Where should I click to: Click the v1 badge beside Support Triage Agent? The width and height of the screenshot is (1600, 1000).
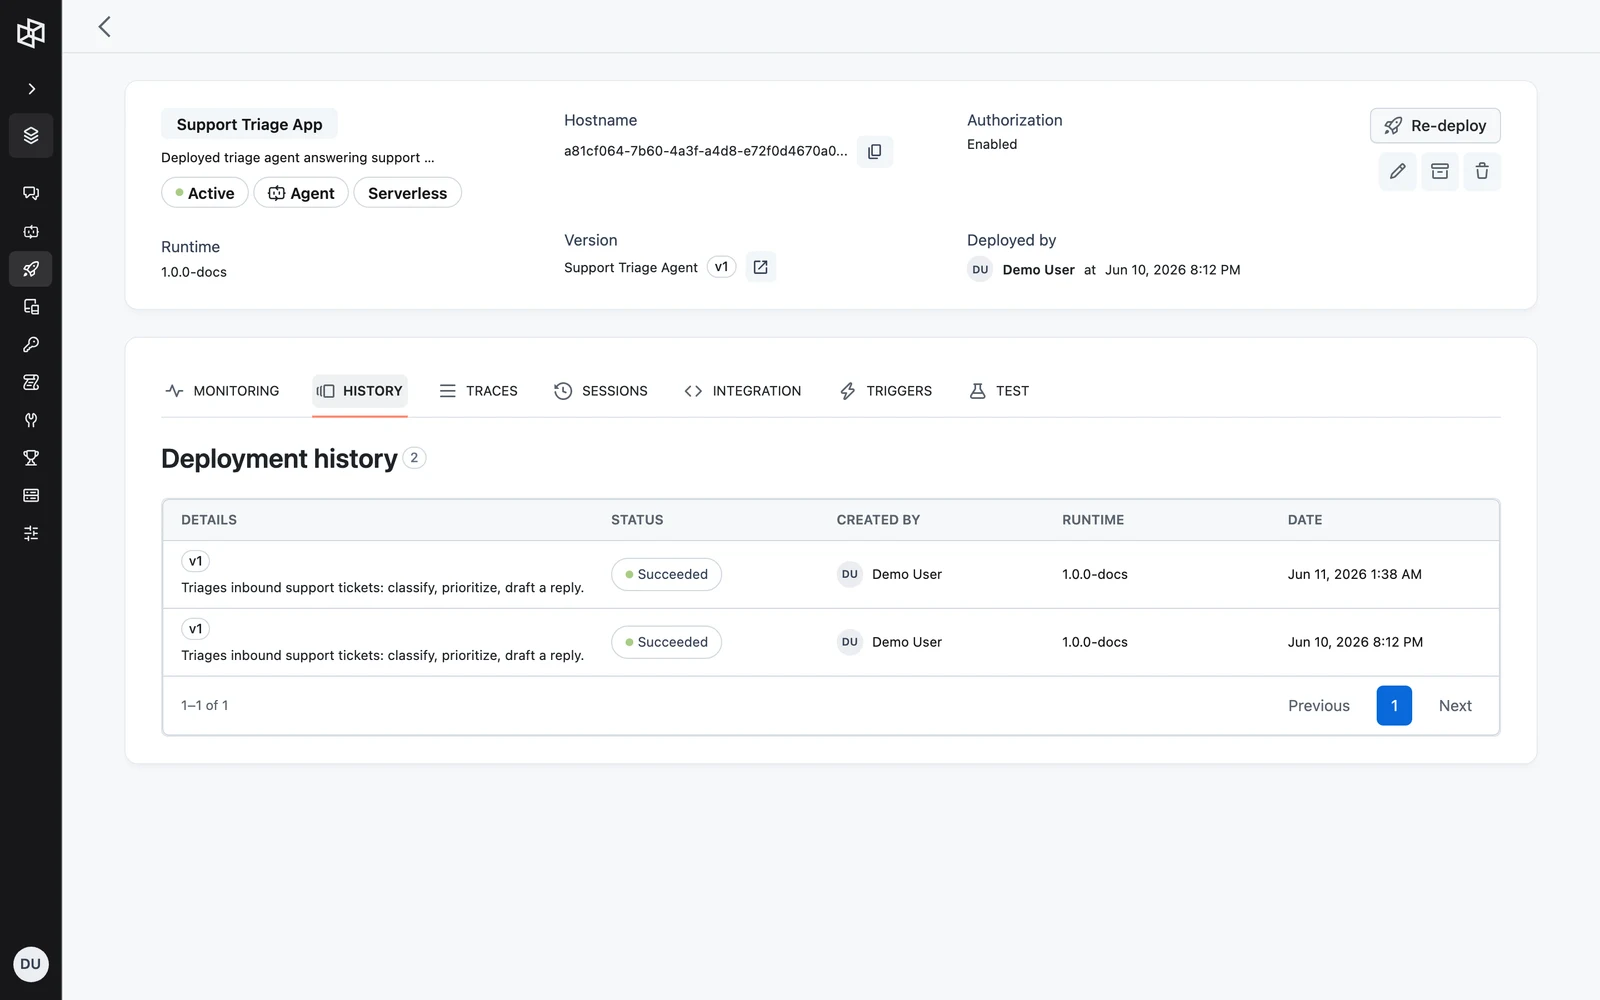coord(721,267)
